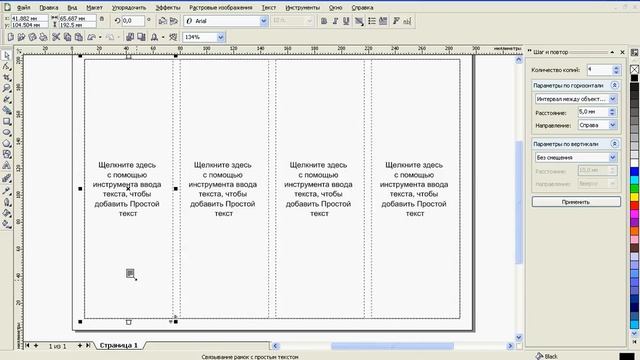Select the Shape tool in toolbox
This screenshot has height=360, width=640.
[x=7, y=67]
